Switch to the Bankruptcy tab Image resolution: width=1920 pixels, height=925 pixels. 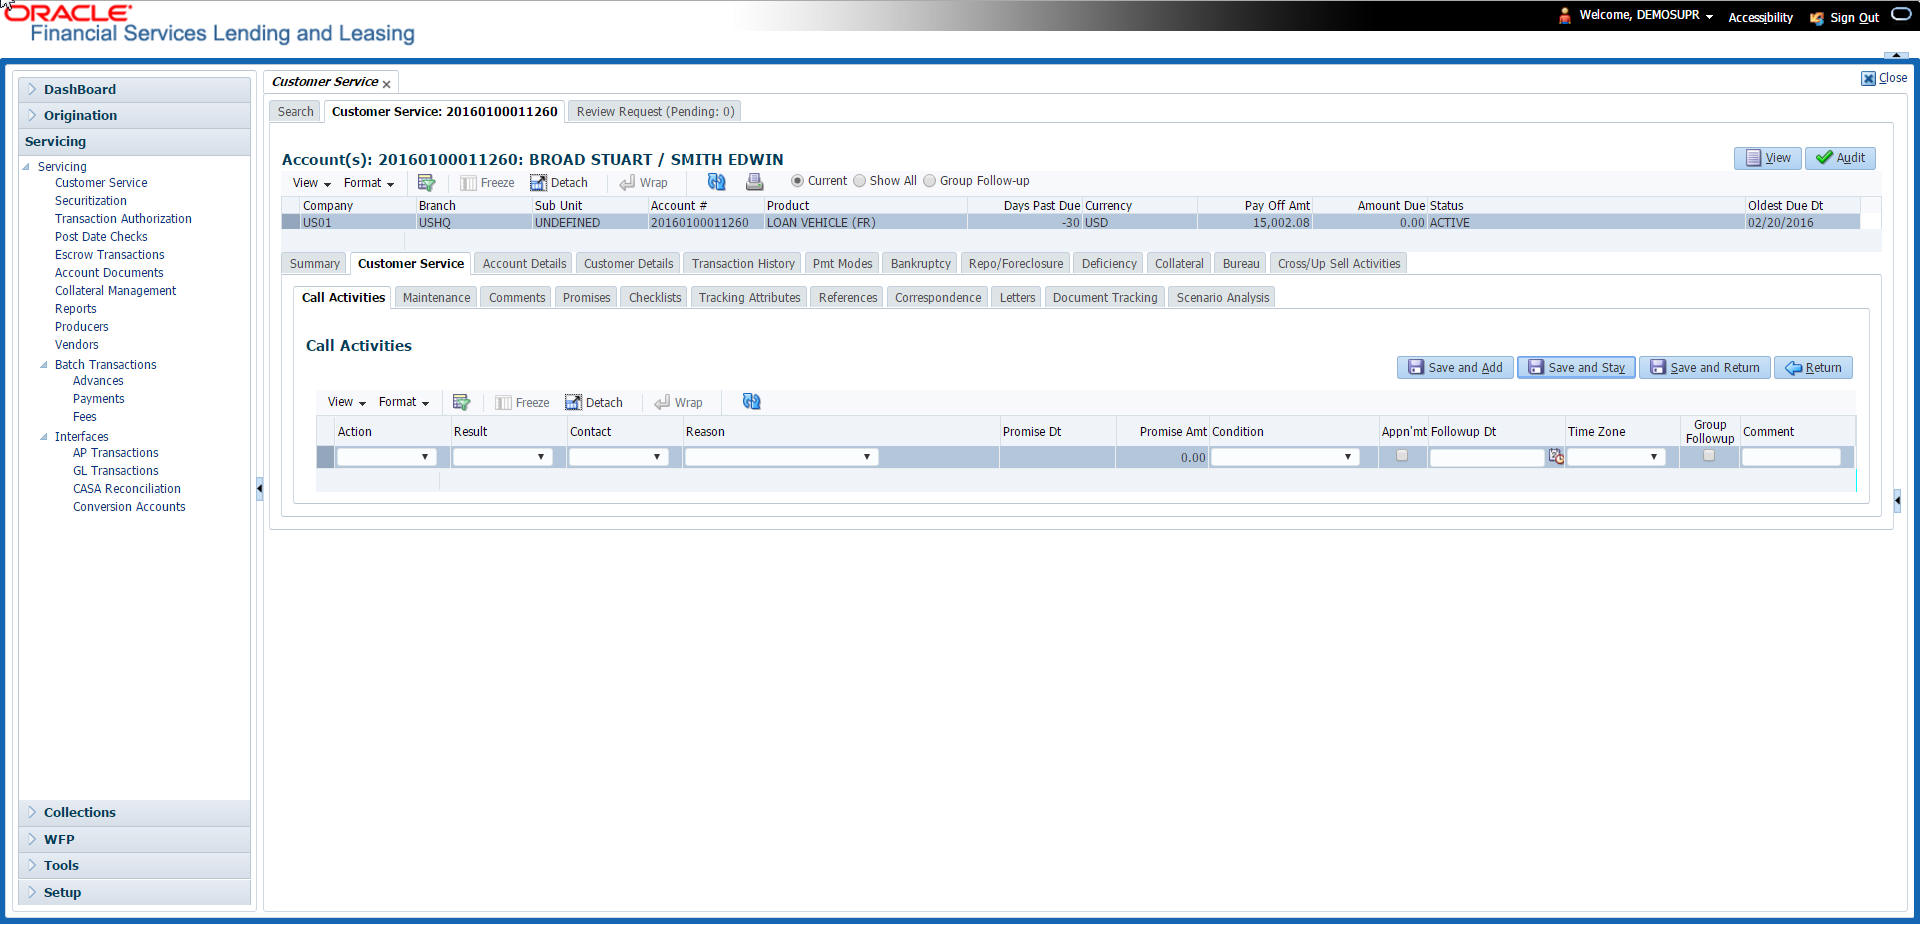[920, 264]
